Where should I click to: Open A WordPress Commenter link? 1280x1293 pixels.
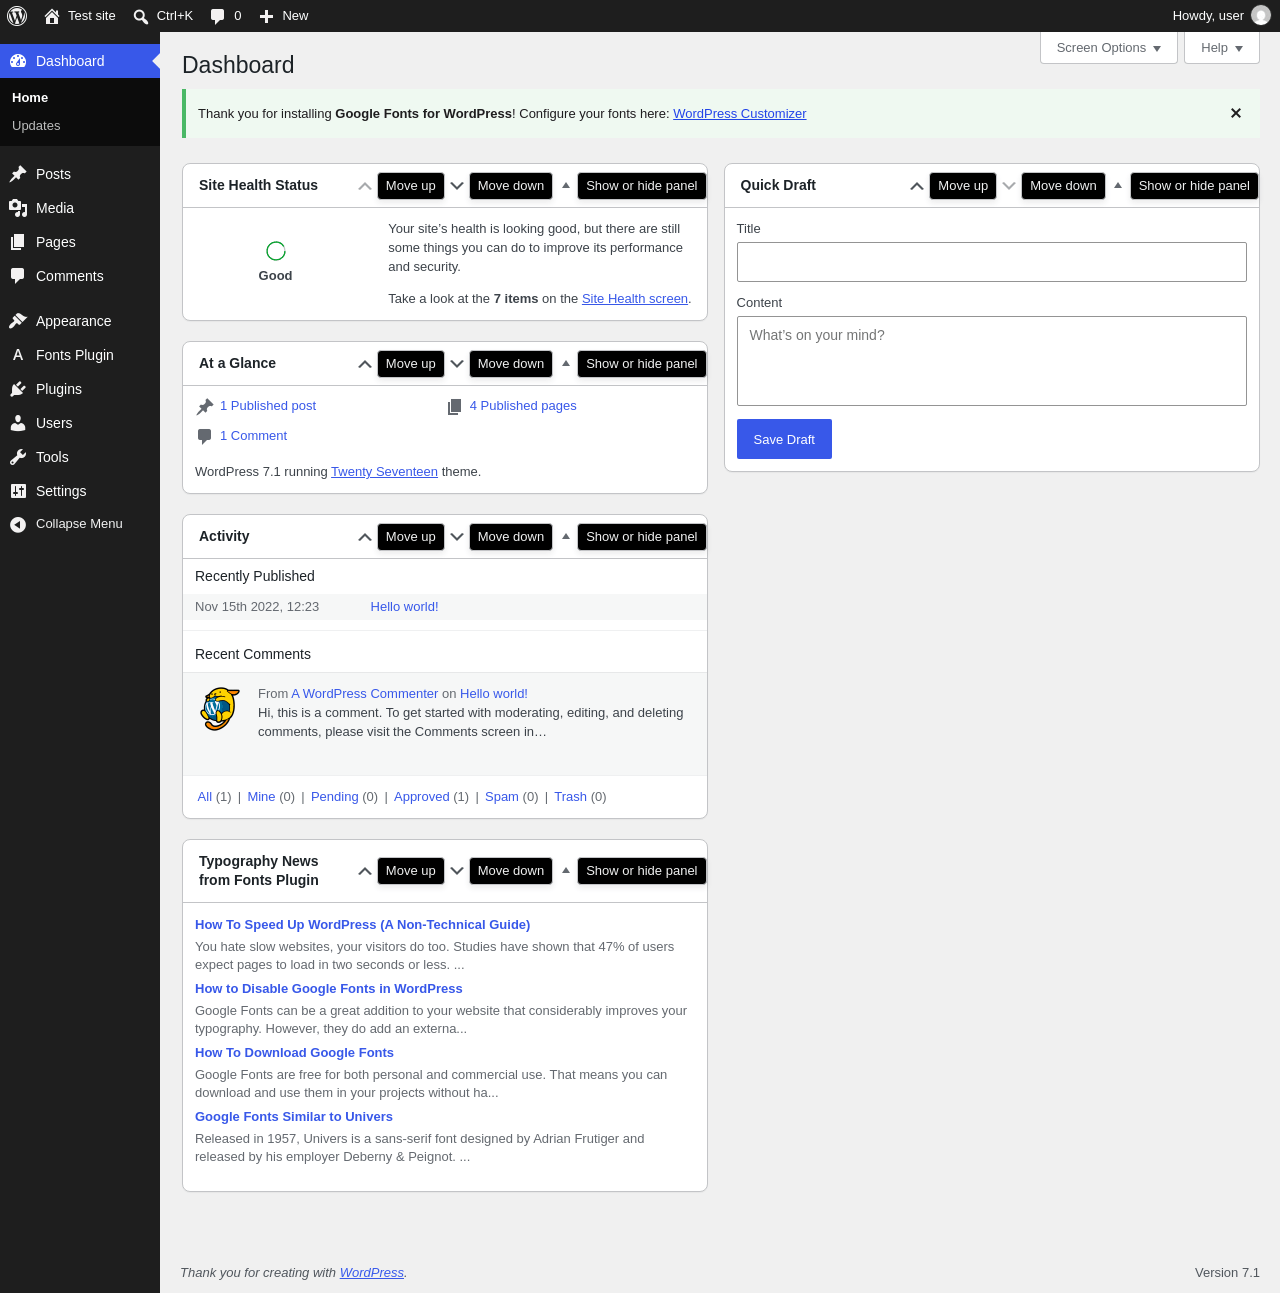365,694
